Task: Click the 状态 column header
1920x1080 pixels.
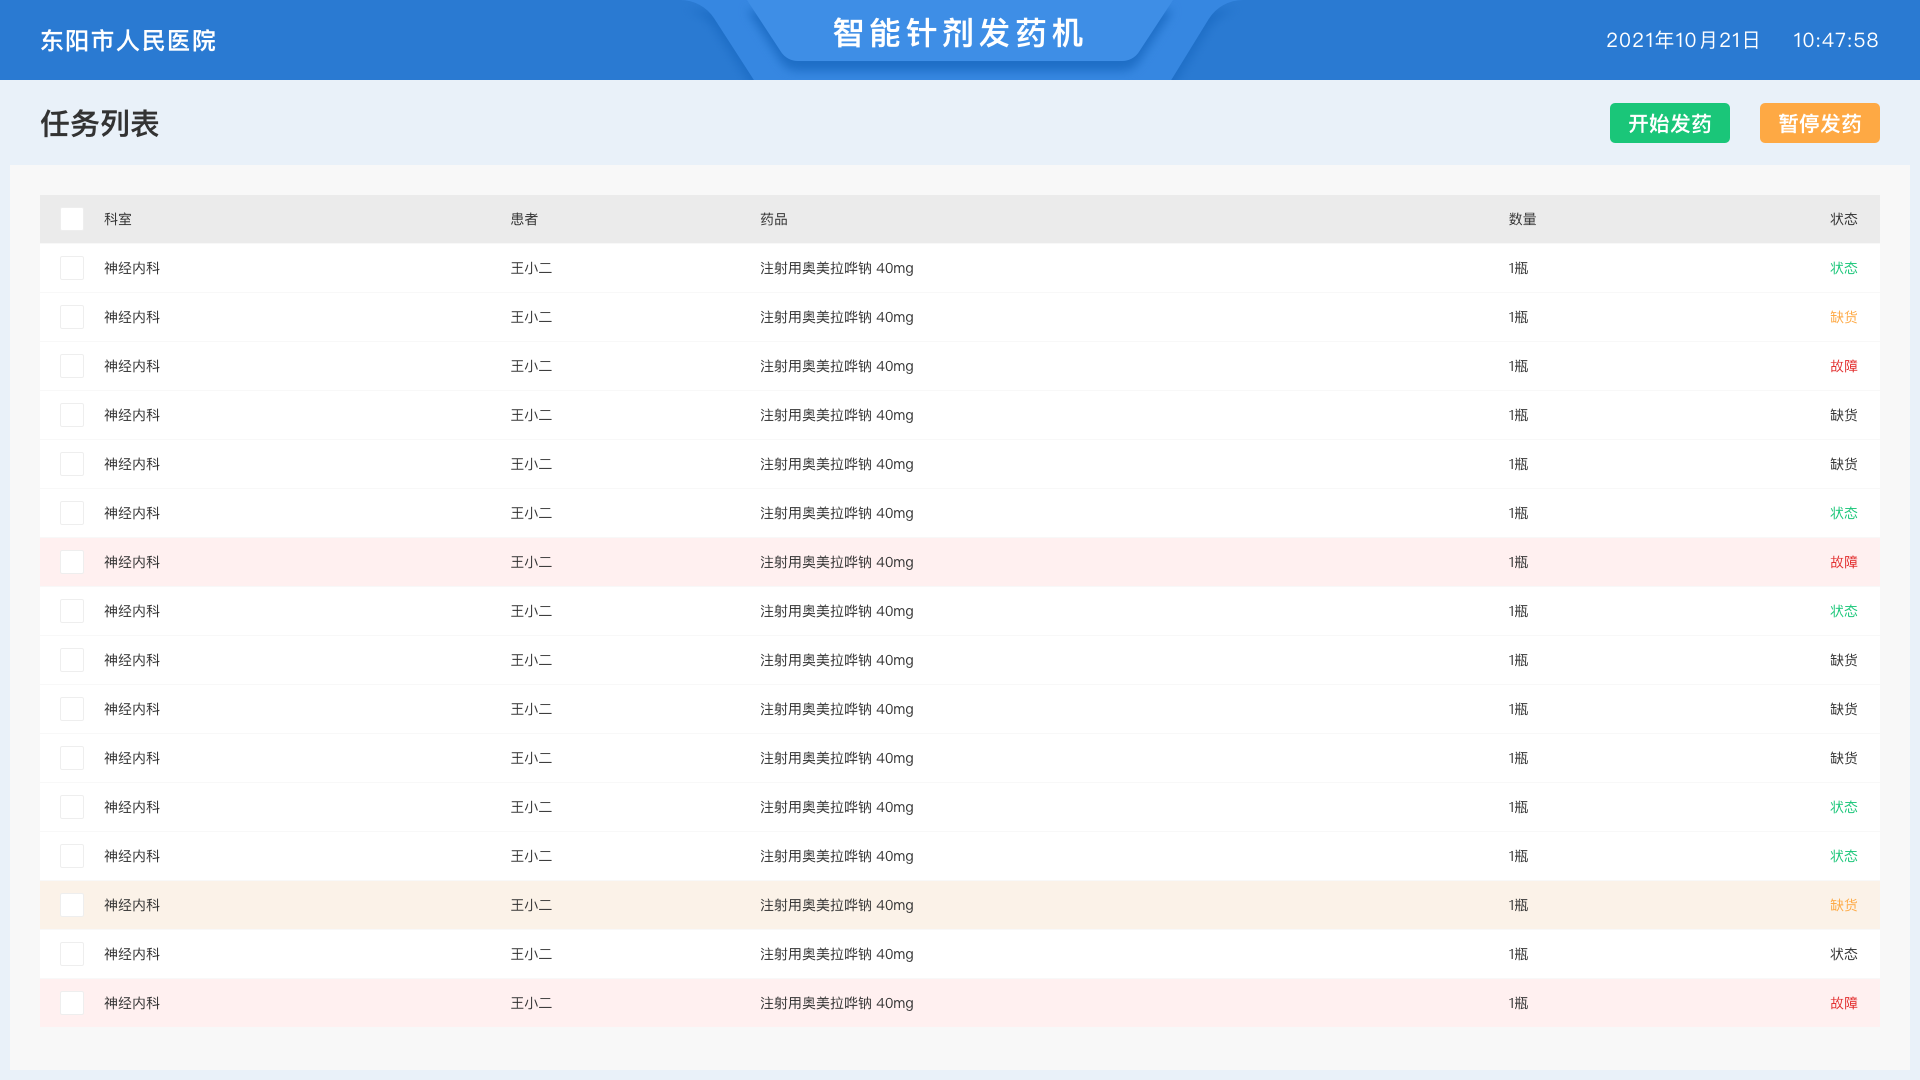Action: pos(1843,219)
